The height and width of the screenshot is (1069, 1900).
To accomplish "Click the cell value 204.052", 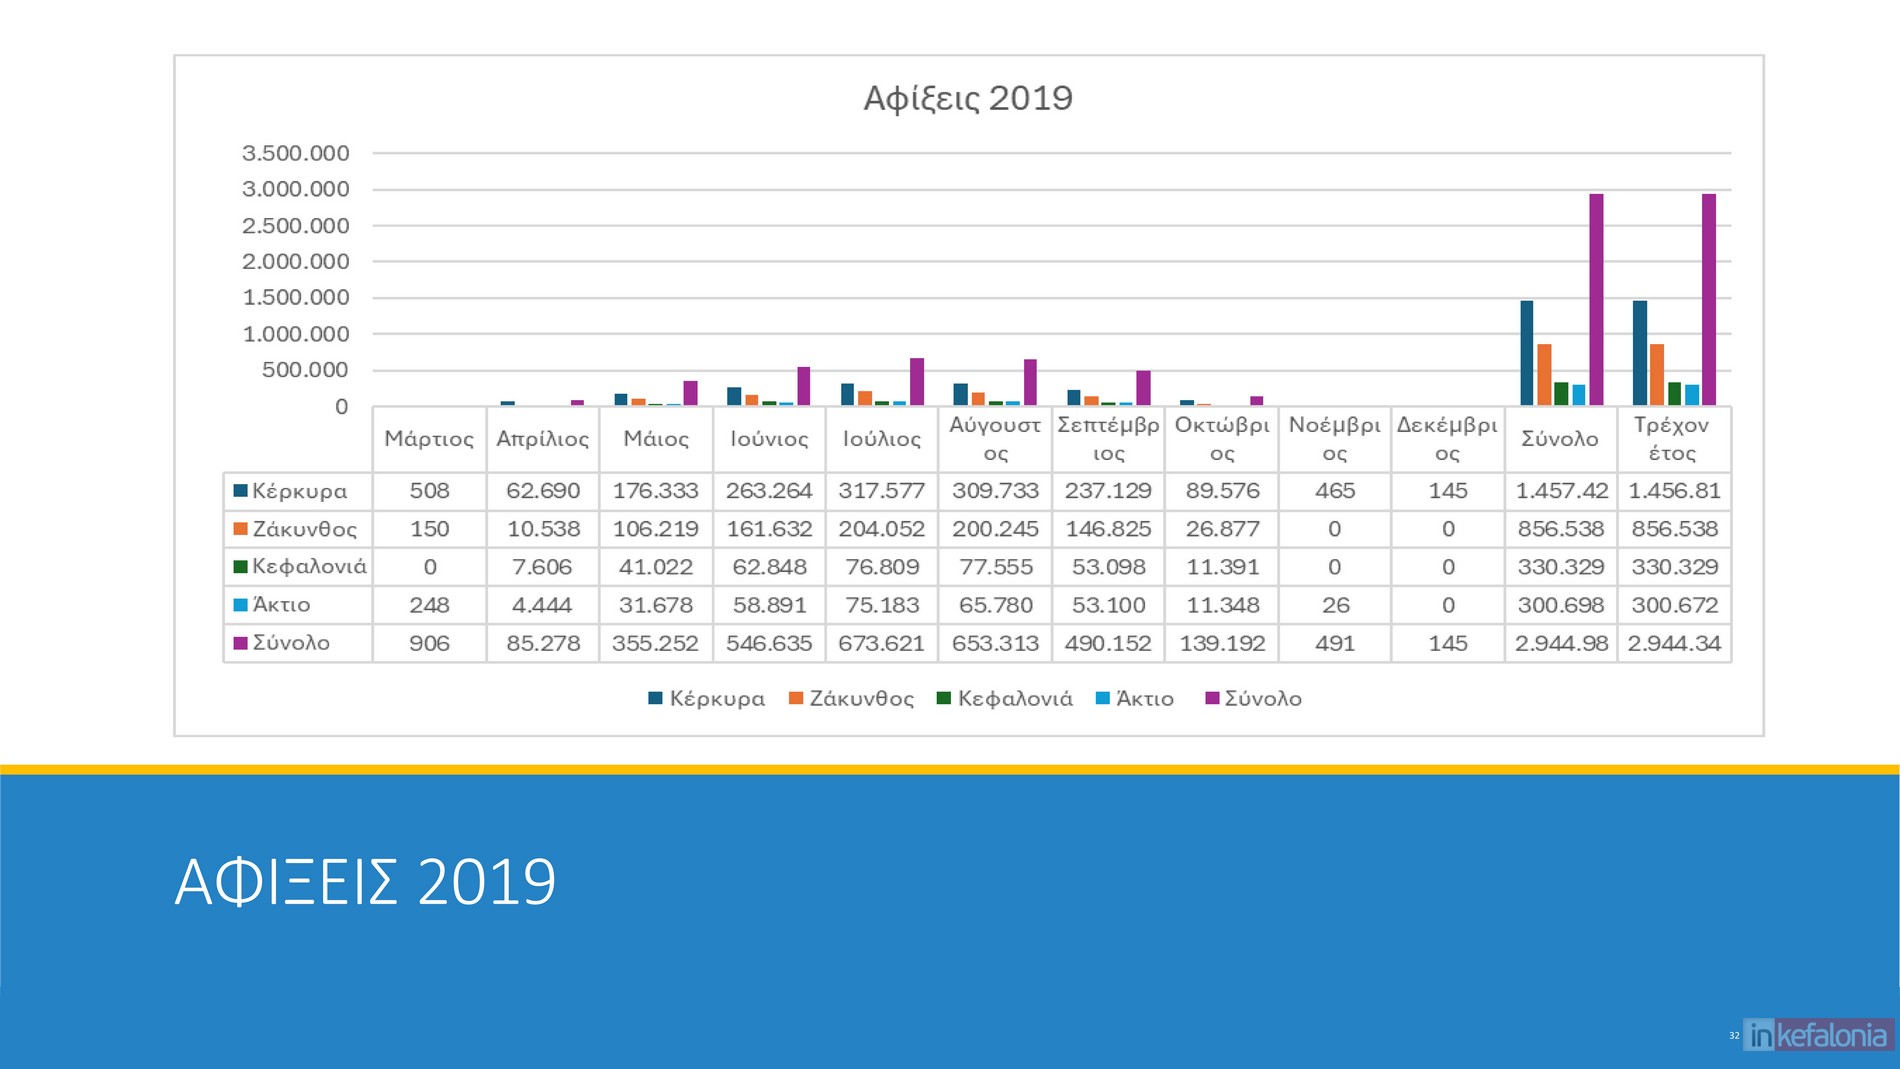I will click(882, 529).
